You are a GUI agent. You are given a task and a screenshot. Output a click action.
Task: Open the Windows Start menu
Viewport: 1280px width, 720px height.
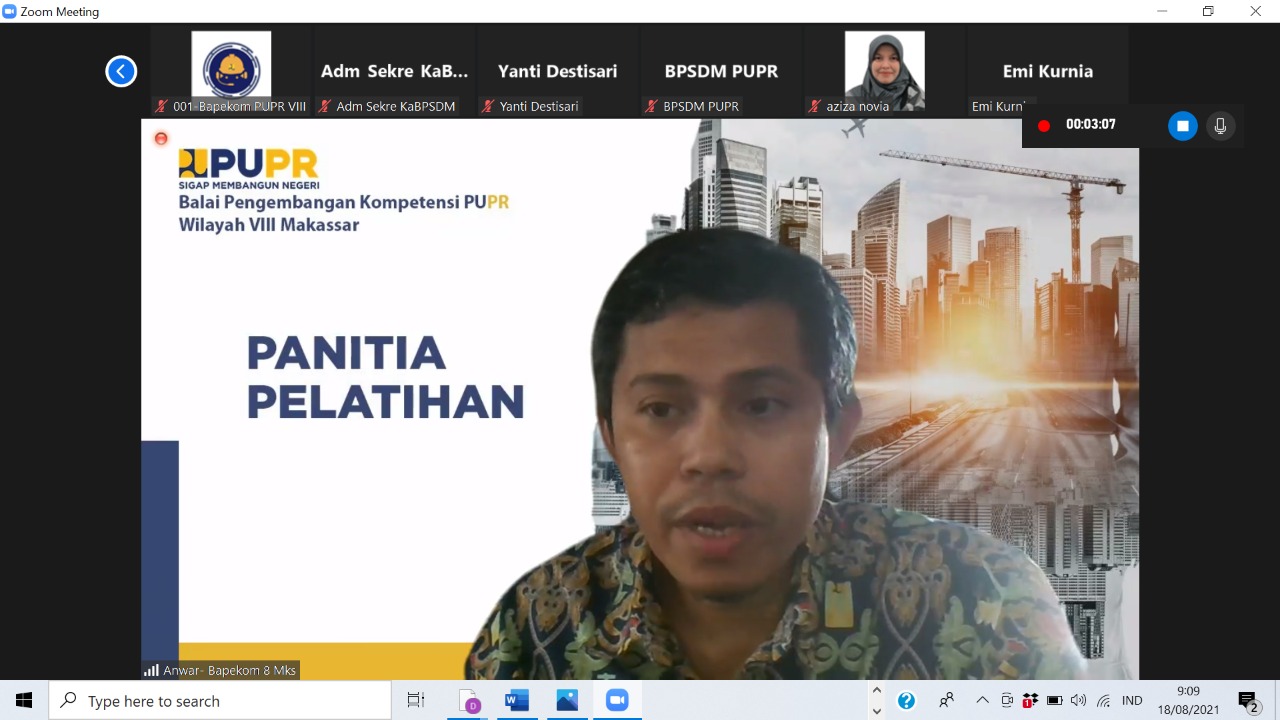click(x=24, y=701)
